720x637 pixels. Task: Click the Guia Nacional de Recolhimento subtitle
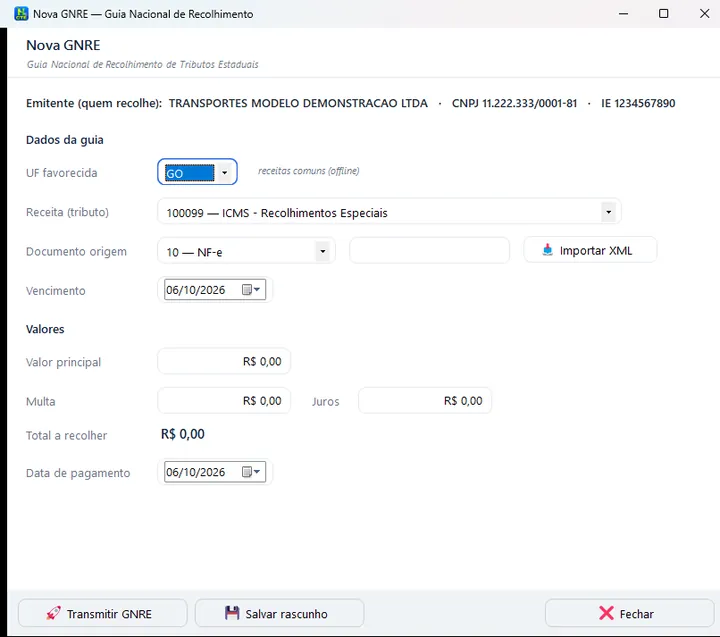coord(142,64)
